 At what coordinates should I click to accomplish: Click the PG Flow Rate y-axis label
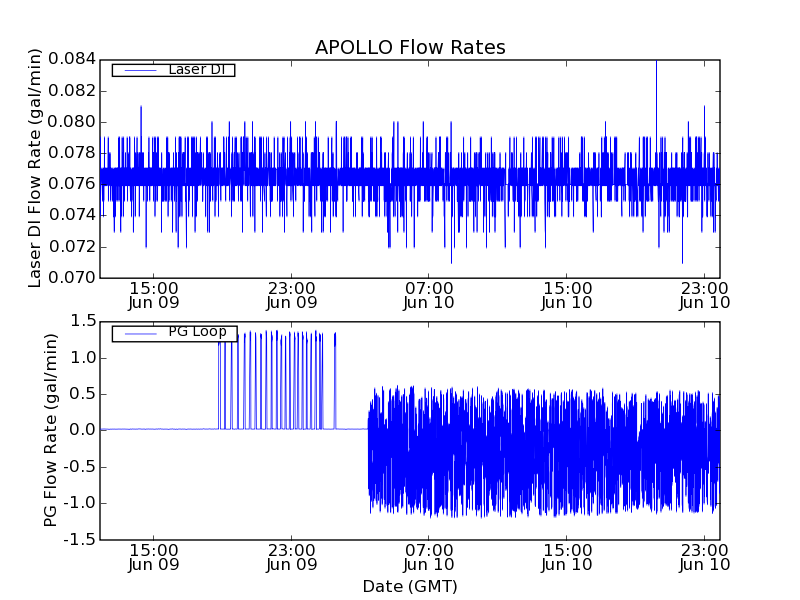[x=51, y=430]
